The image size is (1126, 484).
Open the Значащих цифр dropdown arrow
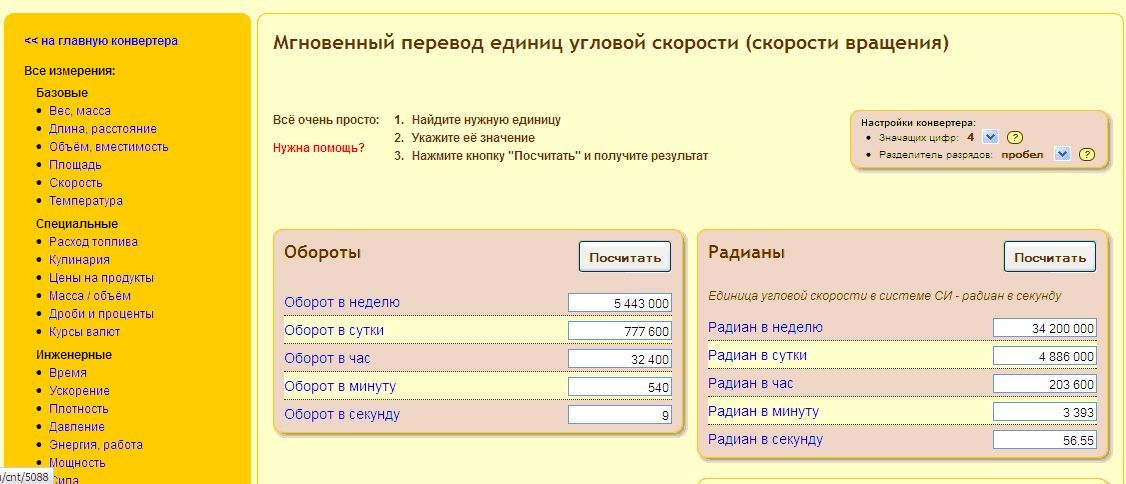pos(990,137)
